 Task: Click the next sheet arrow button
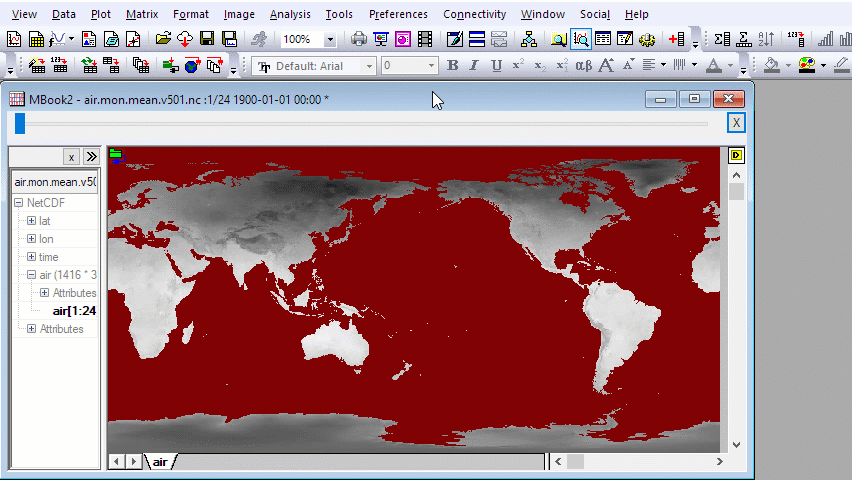(133, 462)
